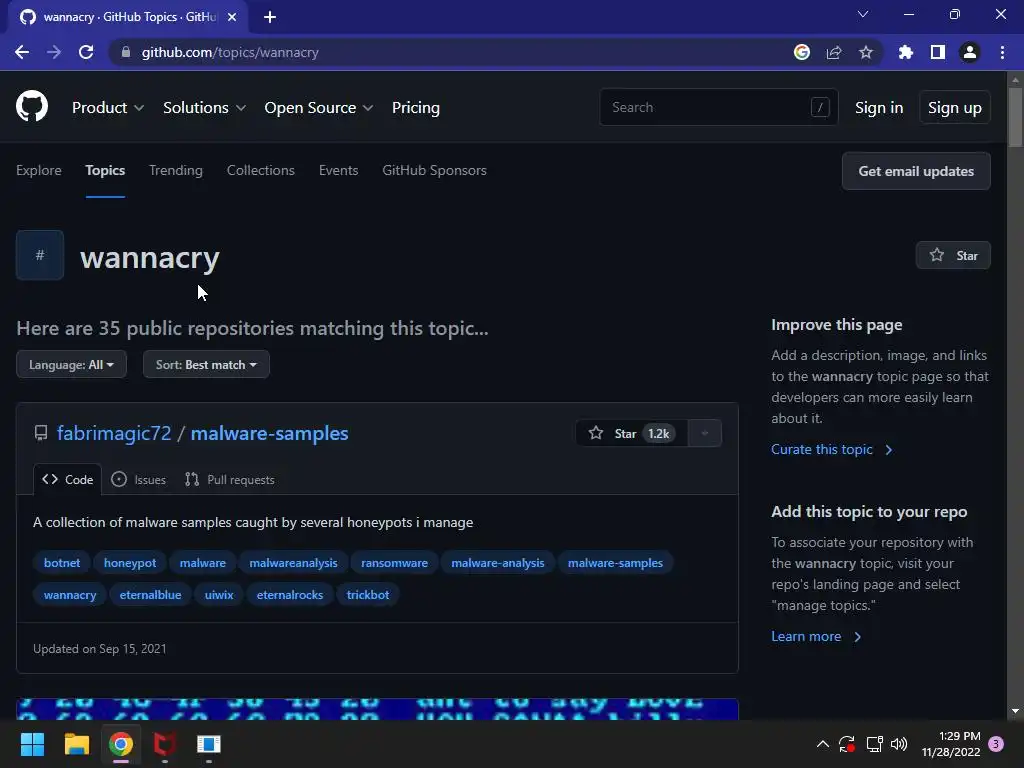This screenshot has width=1024, height=768.
Task: Click the sync update tray icon
Action: (847, 744)
